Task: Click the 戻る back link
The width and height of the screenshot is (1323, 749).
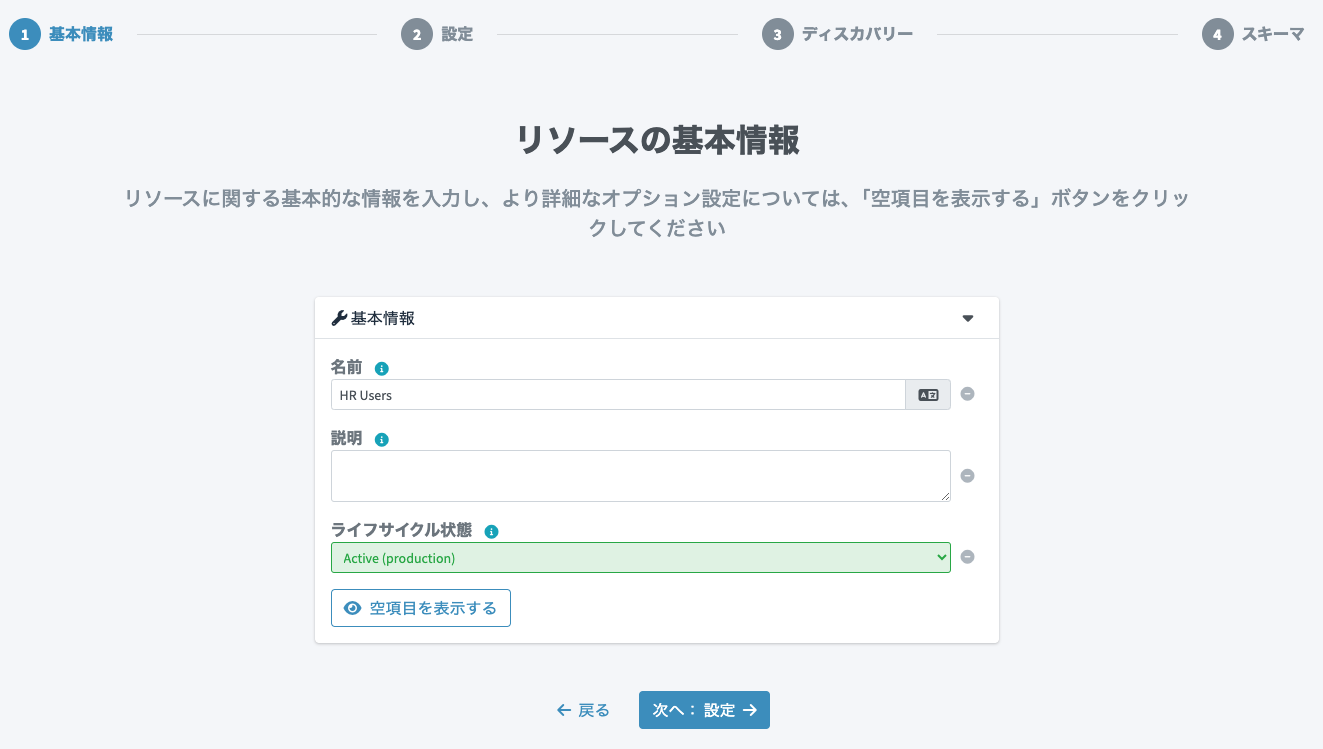Action: click(583, 710)
